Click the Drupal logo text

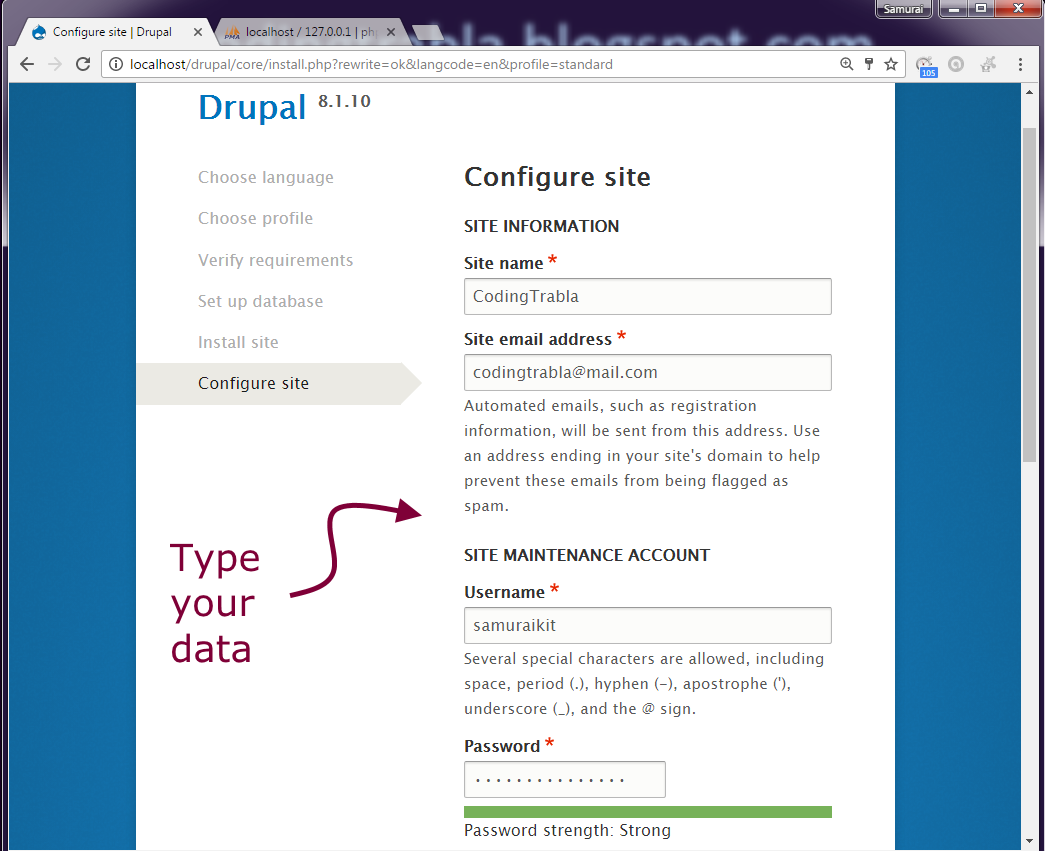point(252,108)
